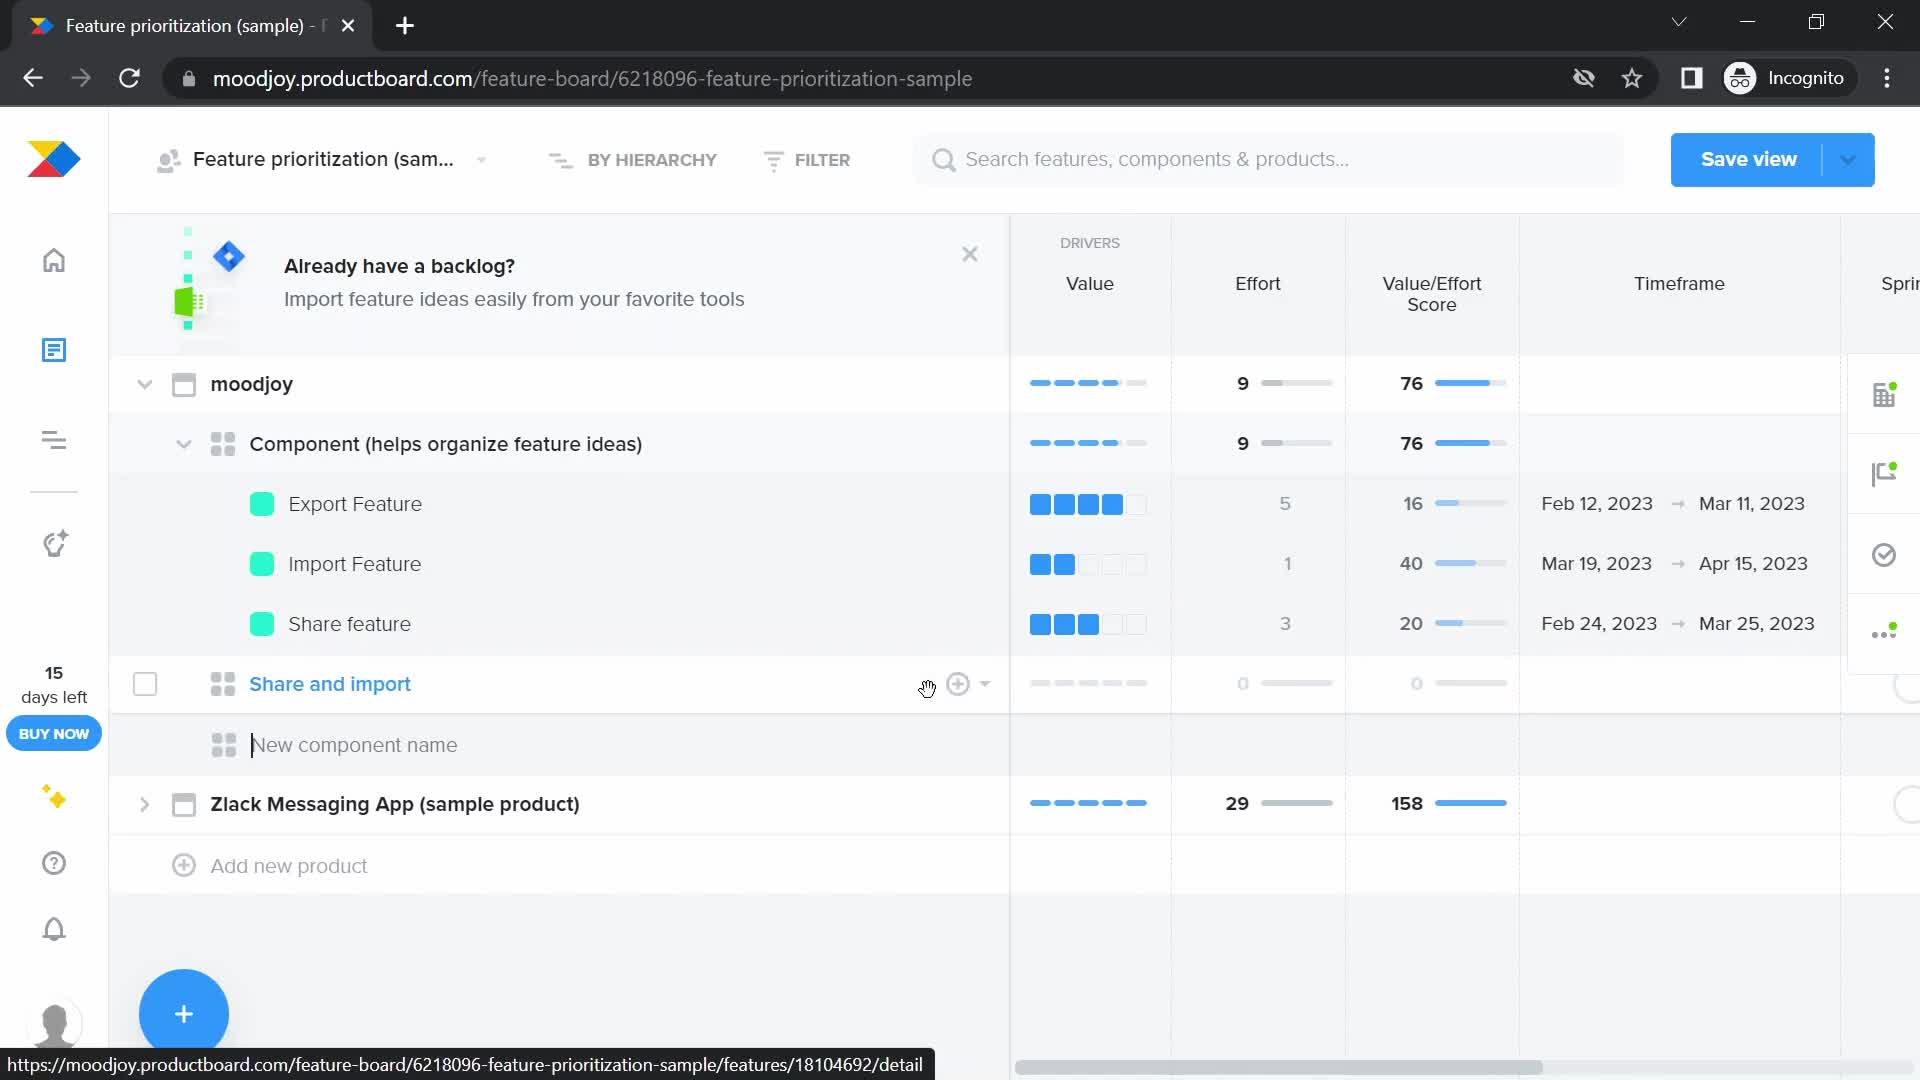Screen dimensions: 1920x1080
Task: Click the Productboard logo icon
Action: (54, 160)
